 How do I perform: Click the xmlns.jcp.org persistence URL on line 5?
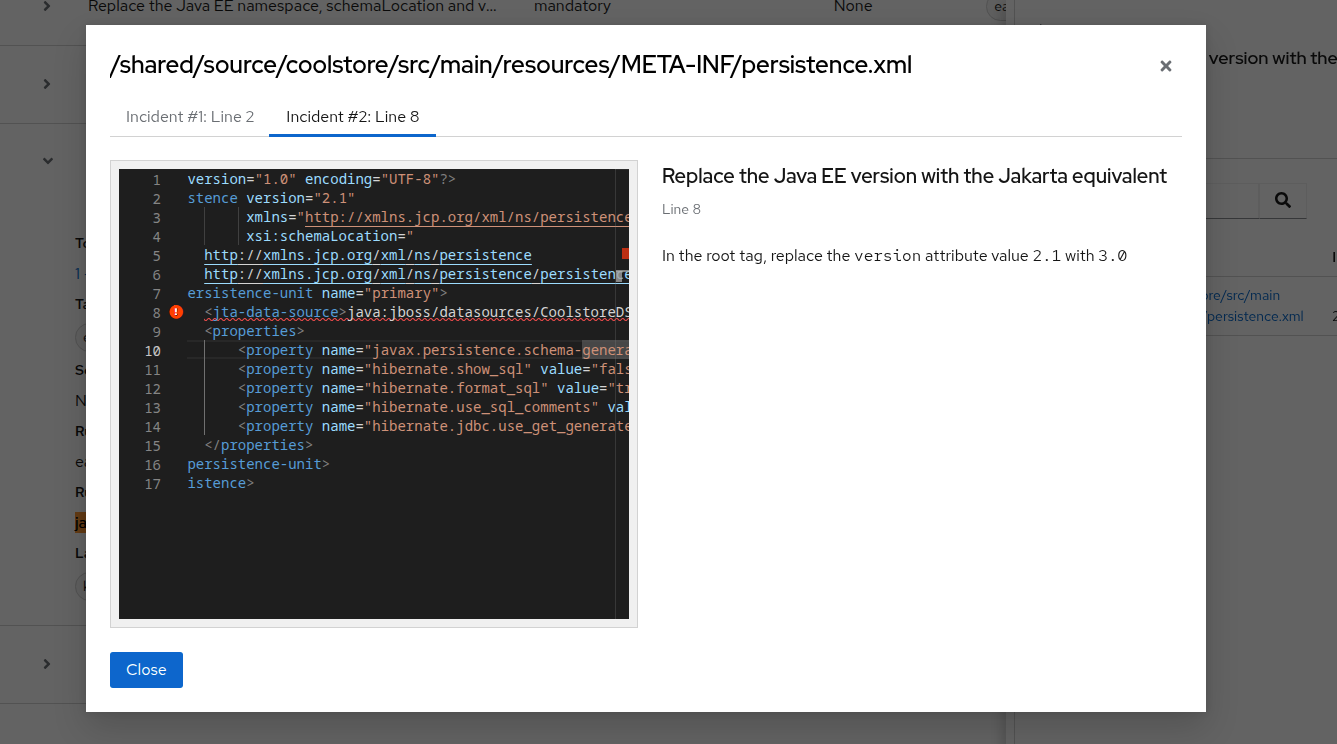click(367, 255)
